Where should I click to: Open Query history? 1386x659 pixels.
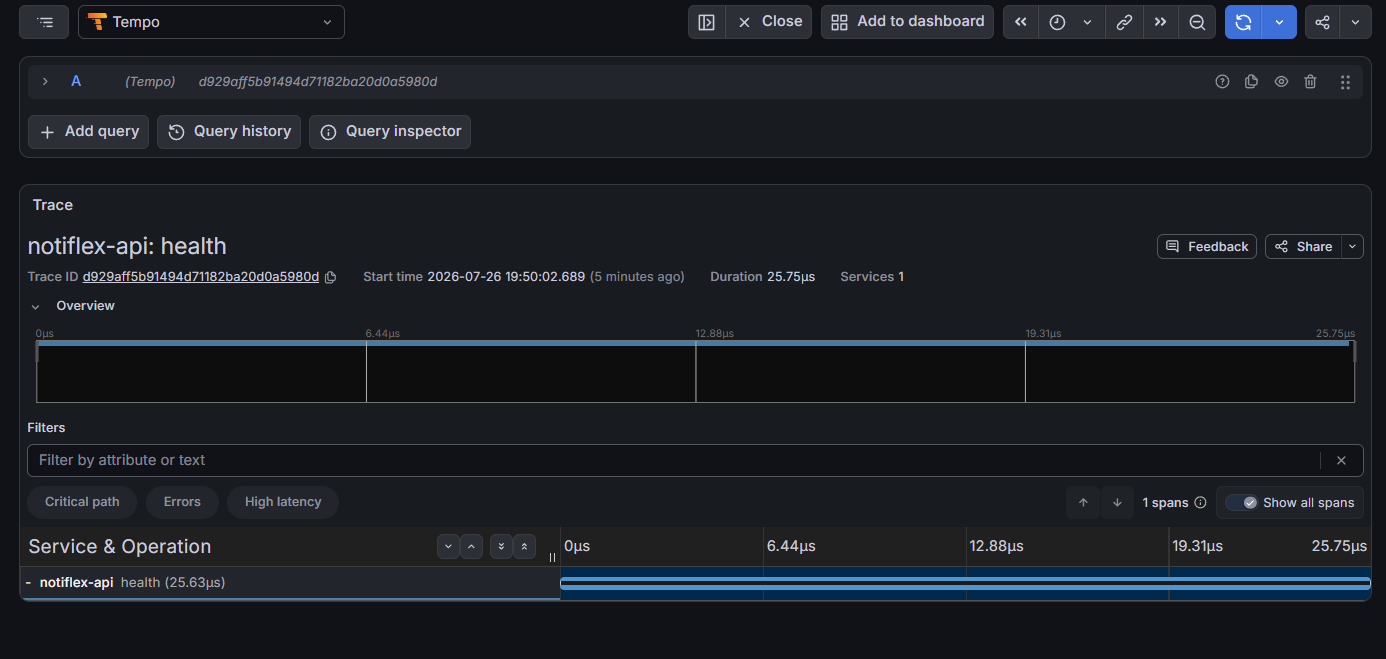pyautogui.click(x=229, y=132)
